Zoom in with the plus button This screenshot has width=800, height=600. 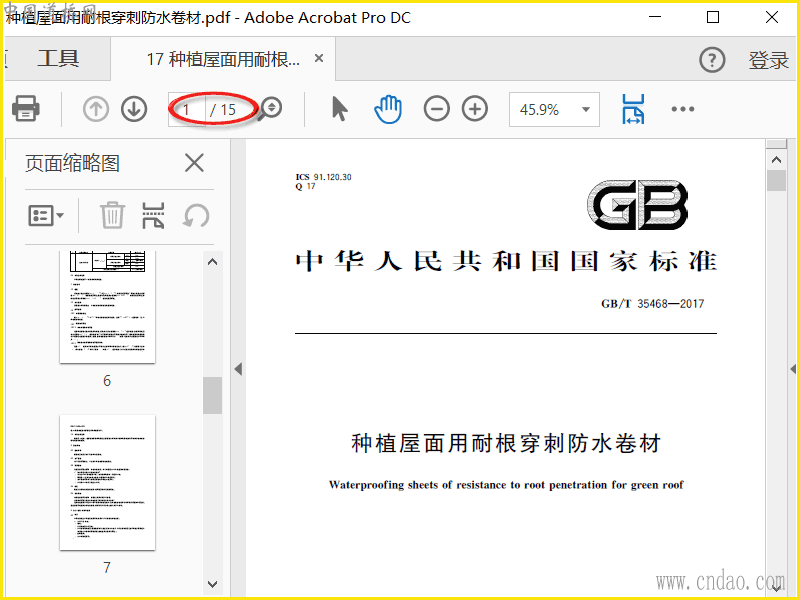pyautogui.click(x=475, y=109)
